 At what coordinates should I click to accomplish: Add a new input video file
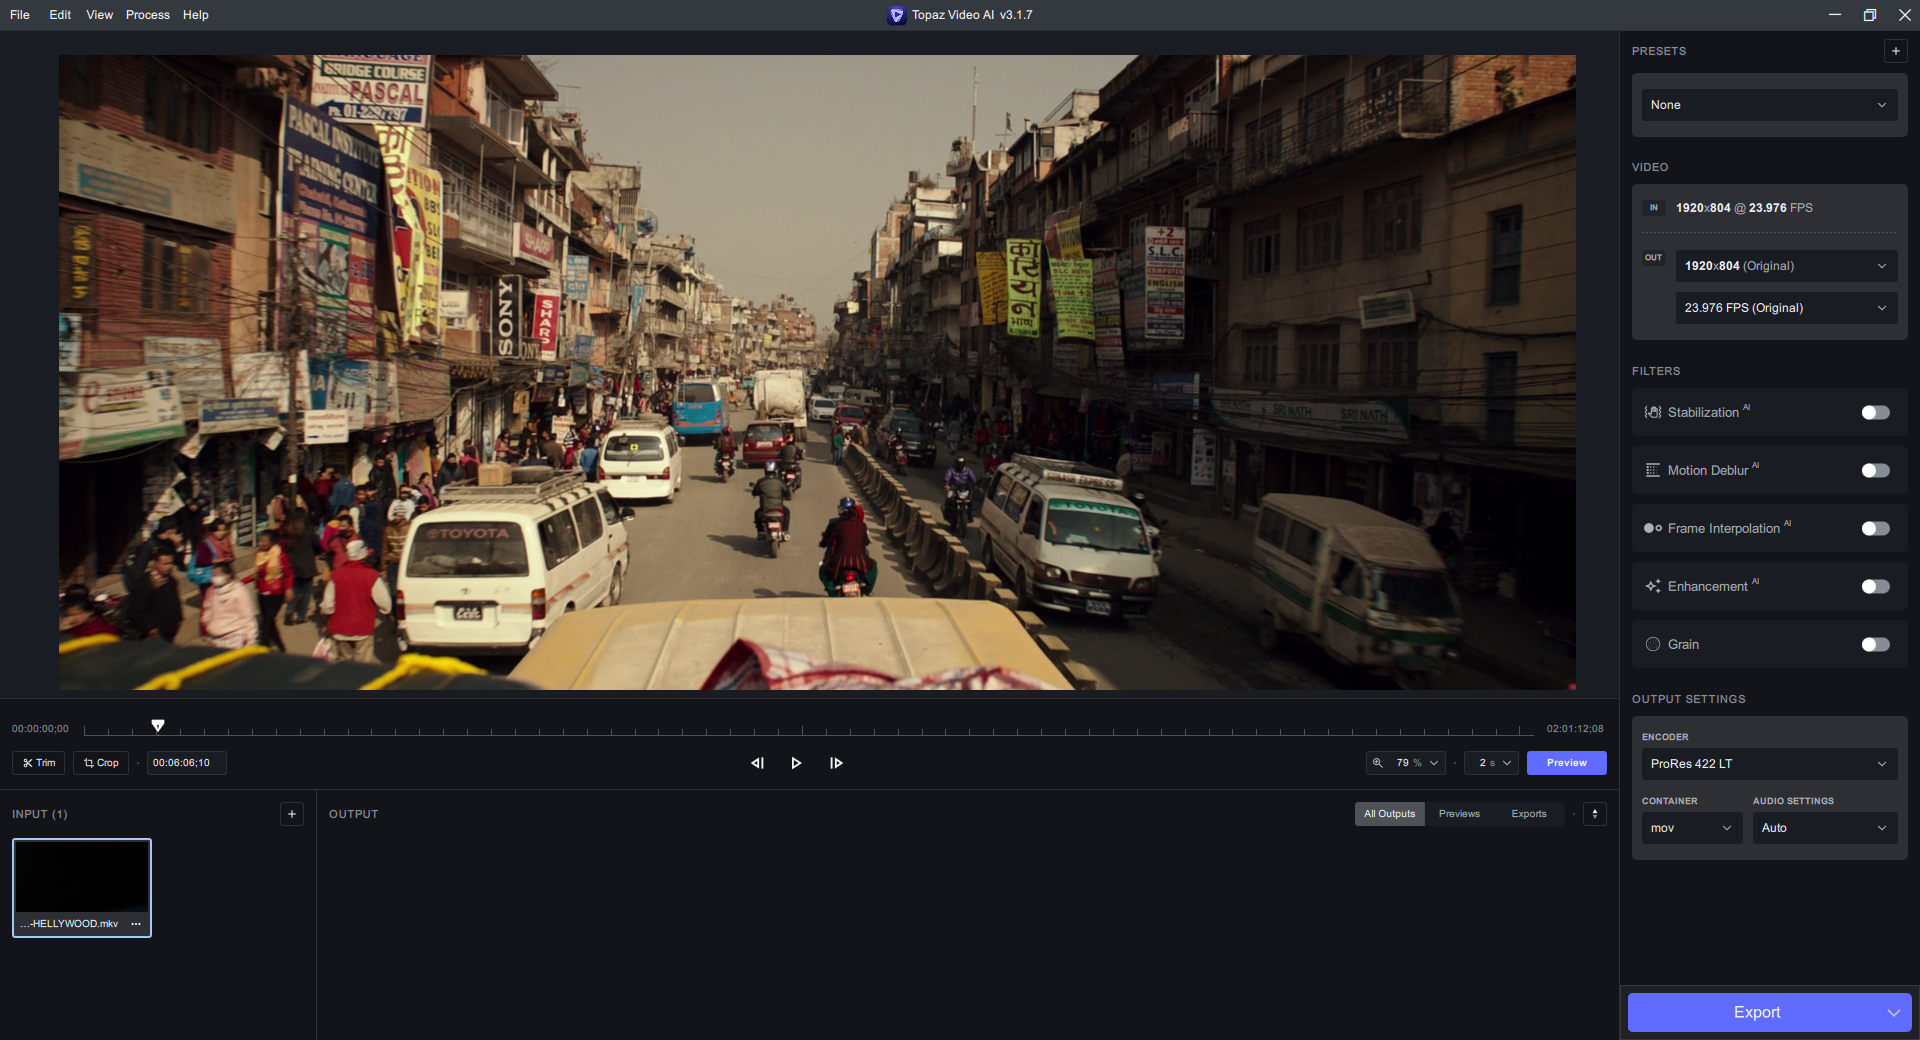292,814
